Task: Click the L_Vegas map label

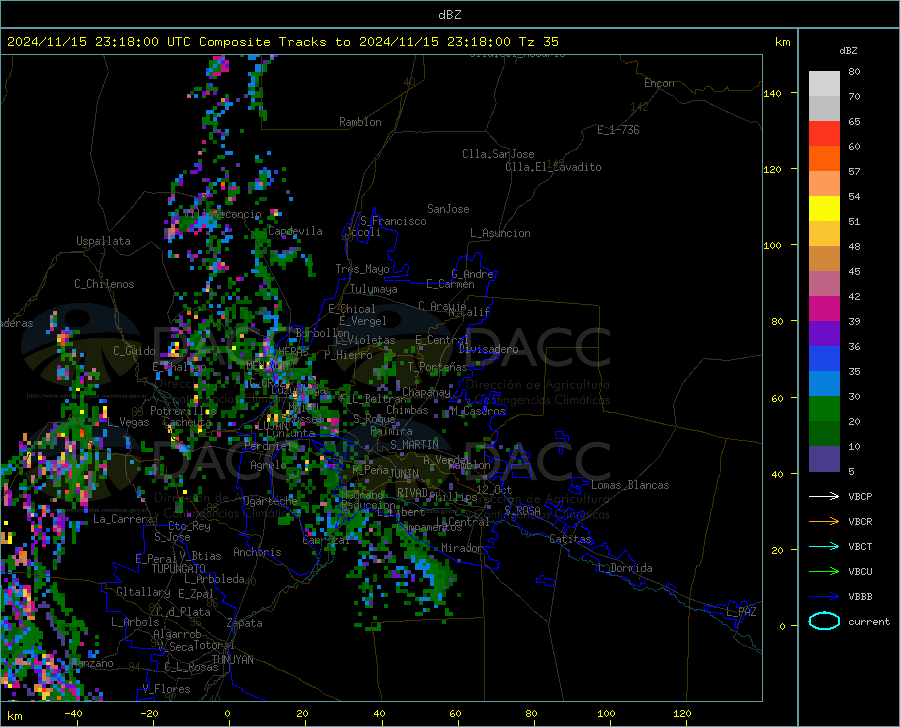Action: coord(129,422)
